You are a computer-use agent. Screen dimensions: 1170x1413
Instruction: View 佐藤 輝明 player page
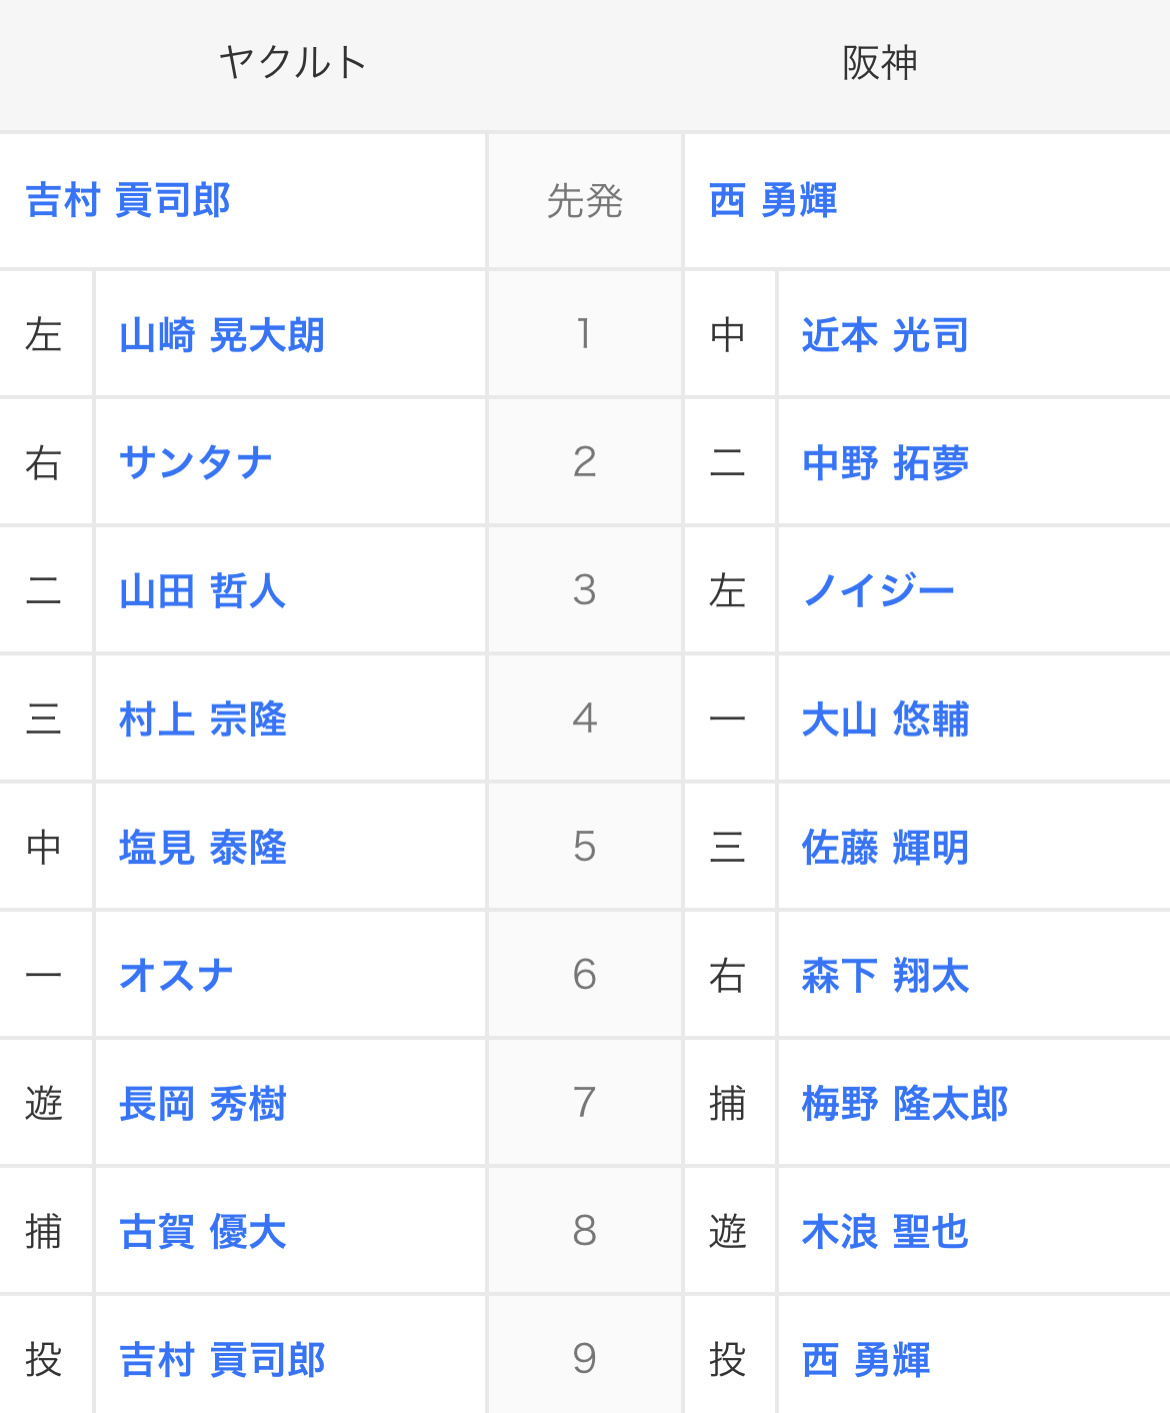click(x=886, y=847)
